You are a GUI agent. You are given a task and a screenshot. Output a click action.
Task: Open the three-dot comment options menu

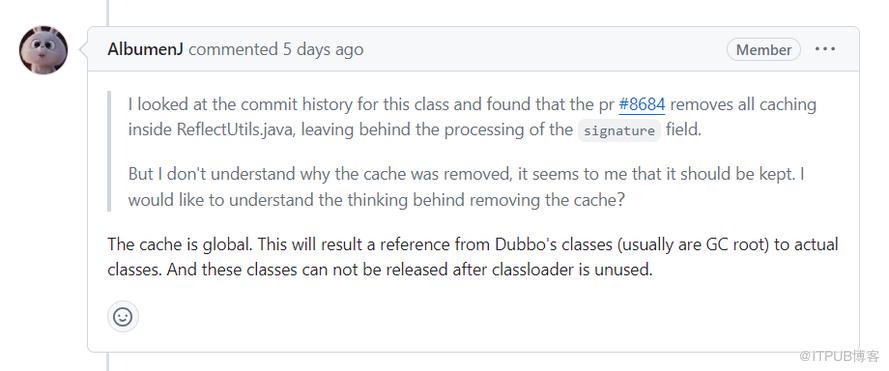click(825, 49)
